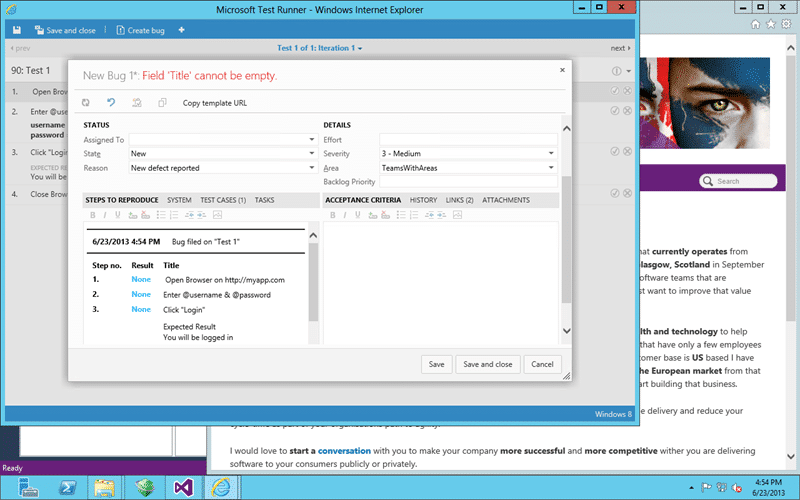Open the Reason dropdown showing New defect reported
This screenshot has width=800, height=500.
[x=311, y=167]
